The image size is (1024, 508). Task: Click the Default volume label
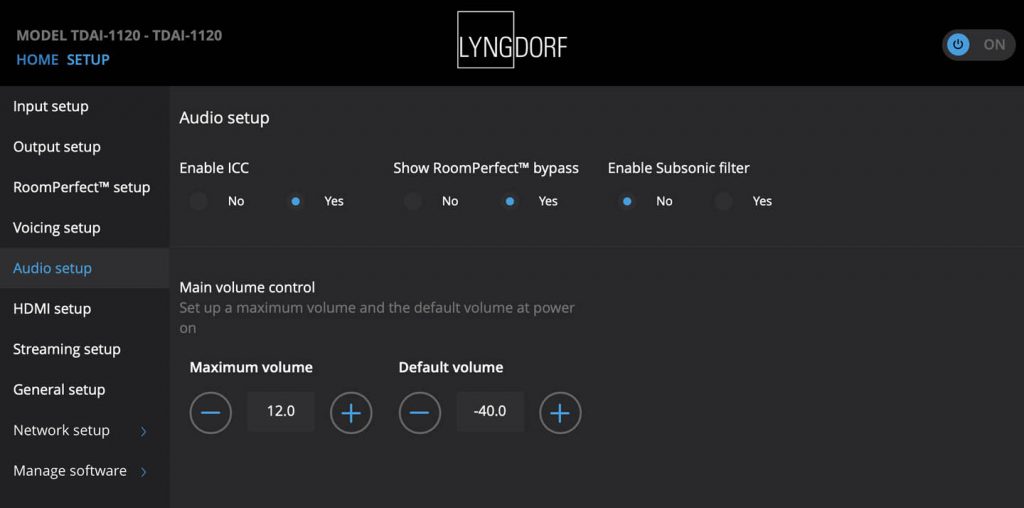pyautogui.click(x=451, y=368)
